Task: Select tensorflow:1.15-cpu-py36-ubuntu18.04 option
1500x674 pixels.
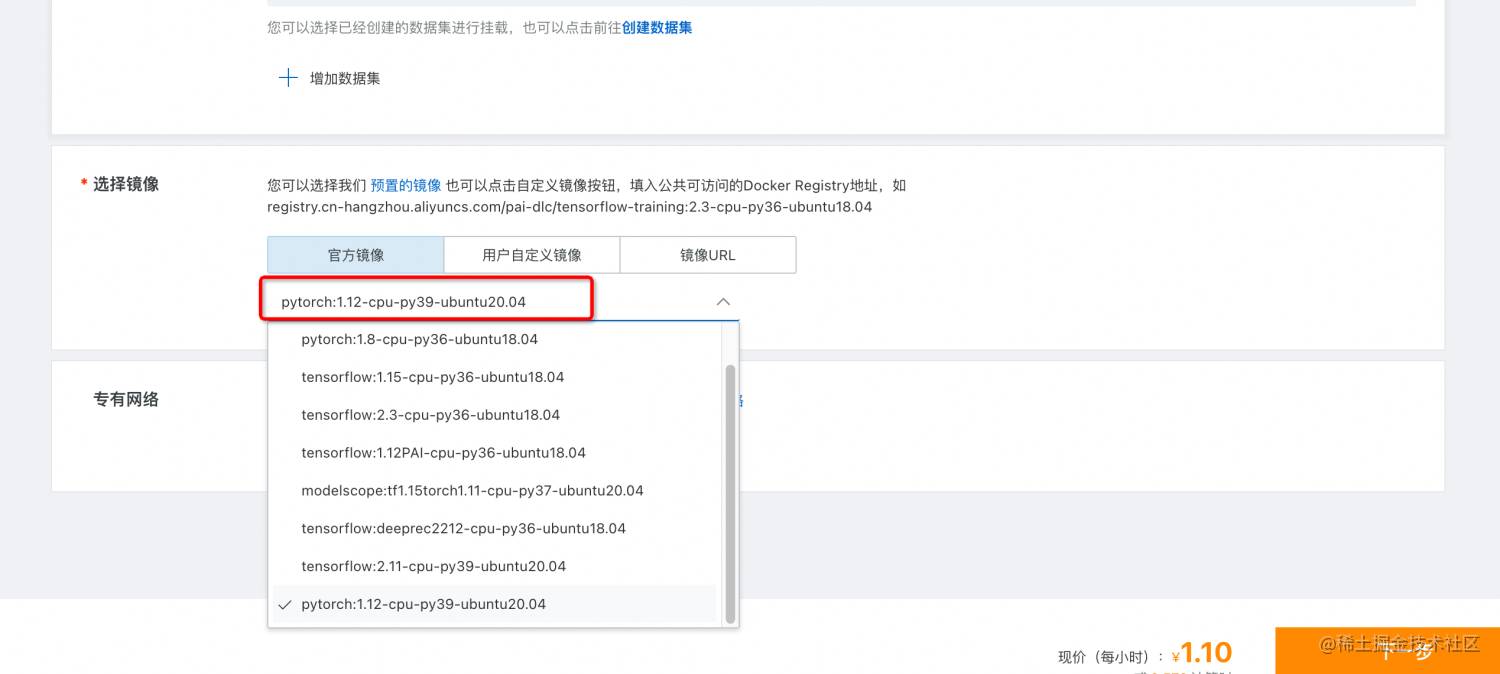Action: click(494, 377)
